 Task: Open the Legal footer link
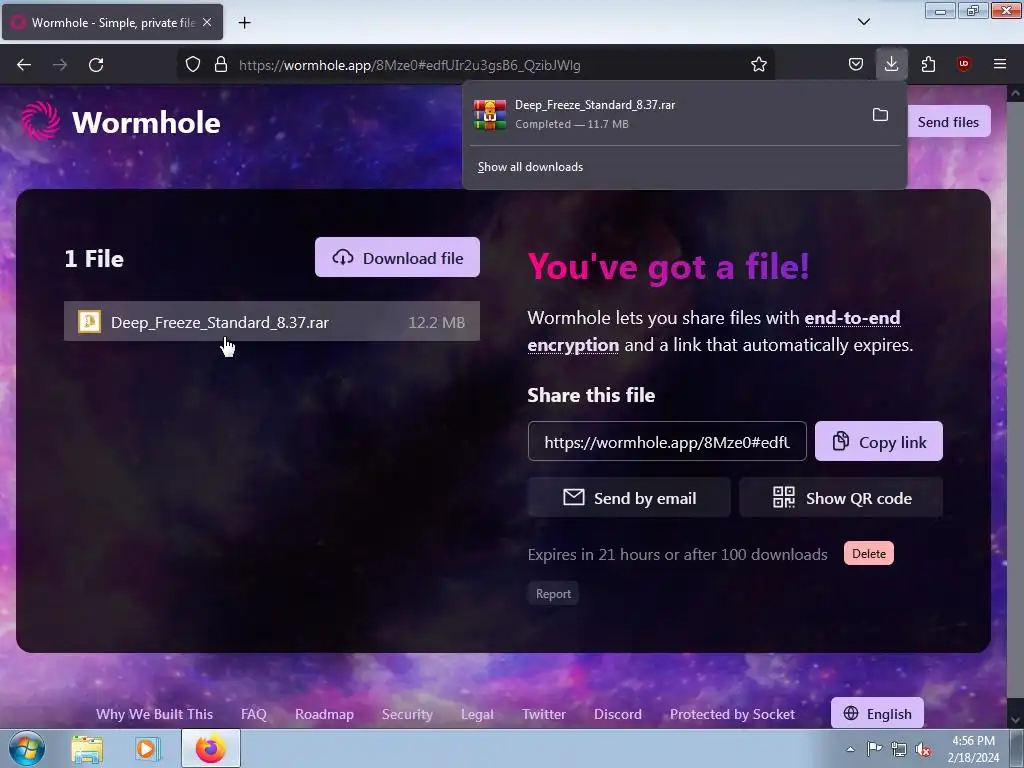tap(477, 714)
